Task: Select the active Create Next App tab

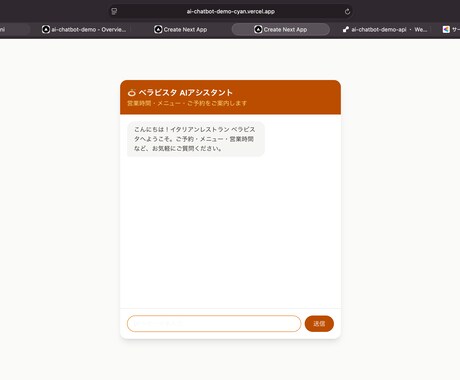Action: [281, 30]
